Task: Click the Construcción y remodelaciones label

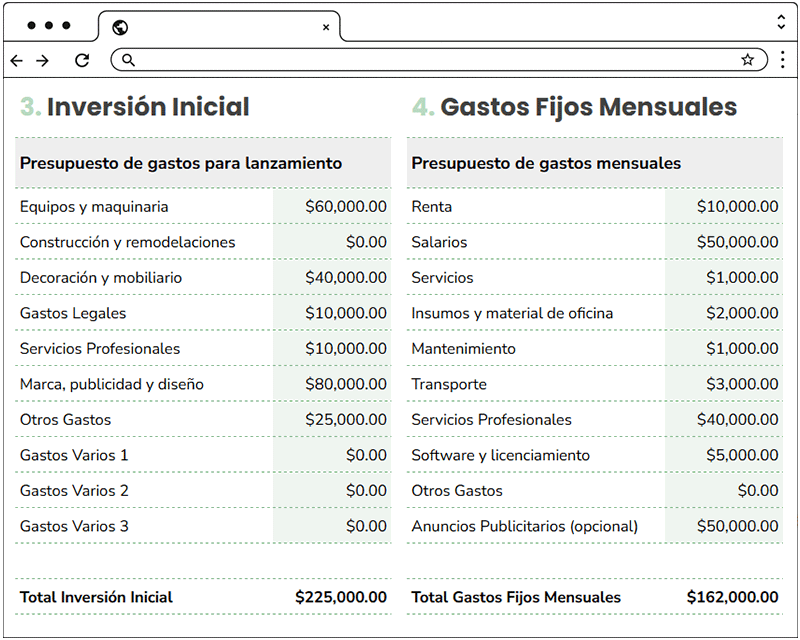Action: (x=128, y=242)
